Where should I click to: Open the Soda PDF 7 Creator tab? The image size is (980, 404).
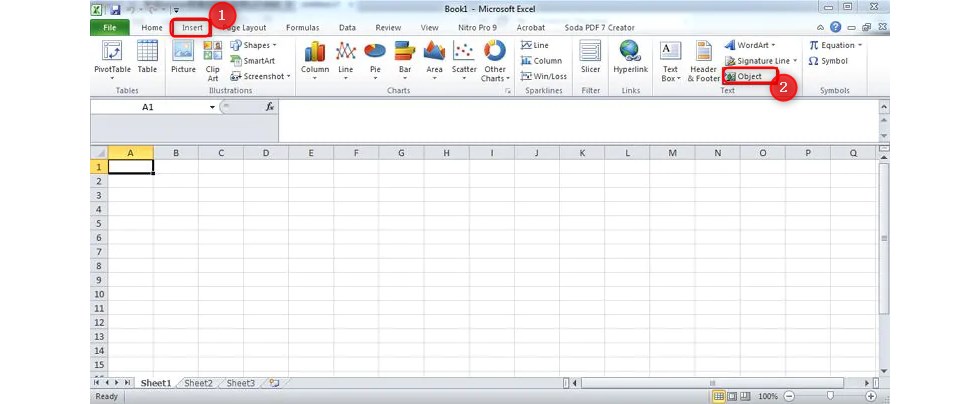599,28
